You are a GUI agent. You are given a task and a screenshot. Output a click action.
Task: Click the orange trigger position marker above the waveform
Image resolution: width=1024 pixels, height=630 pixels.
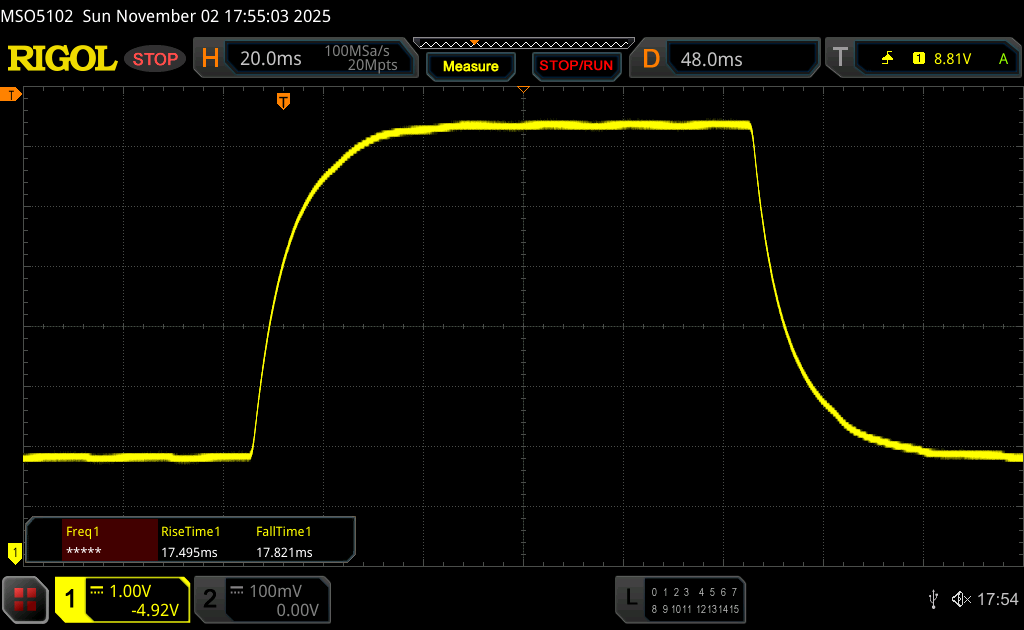[x=284, y=100]
